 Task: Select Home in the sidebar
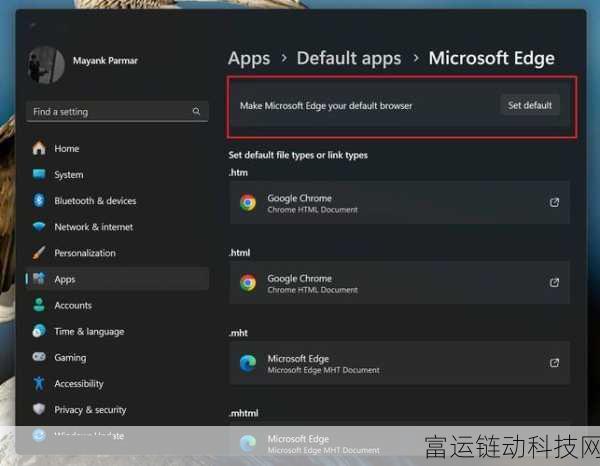pyautogui.click(x=67, y=148)
